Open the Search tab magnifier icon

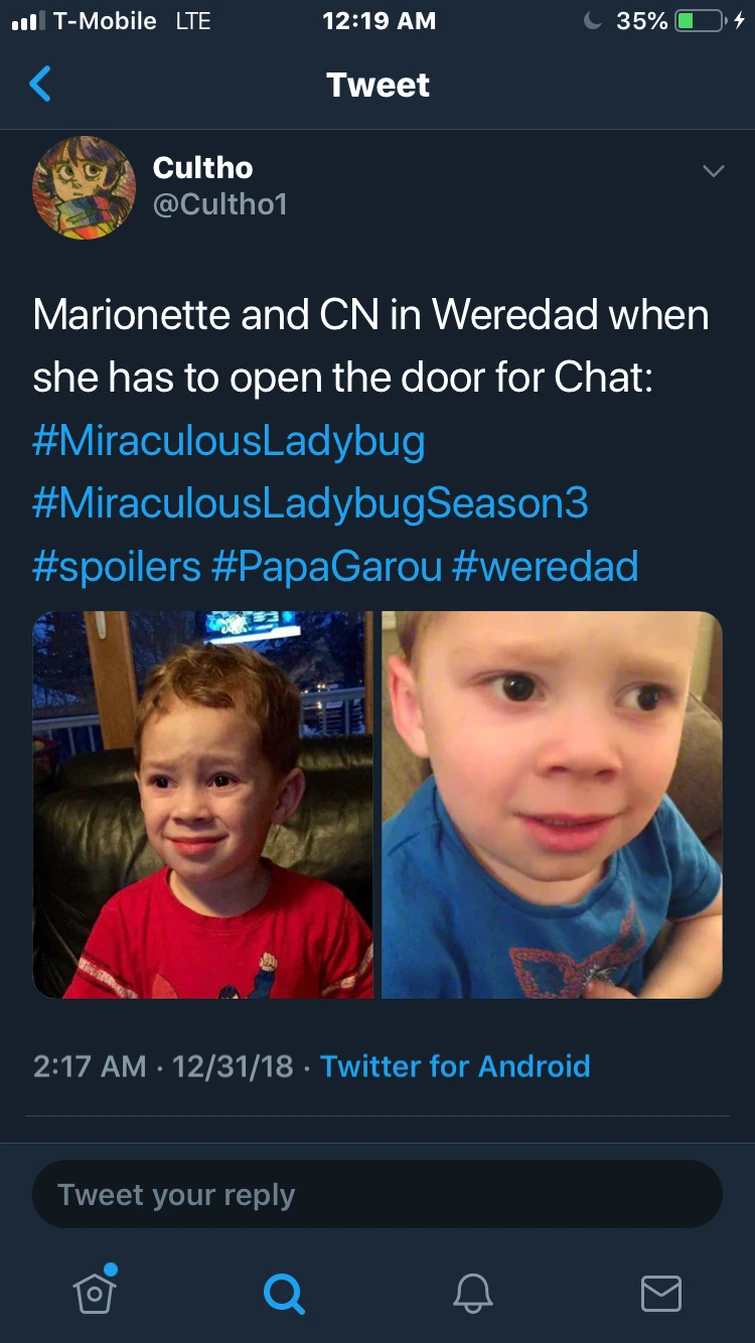click(283, 1293)
